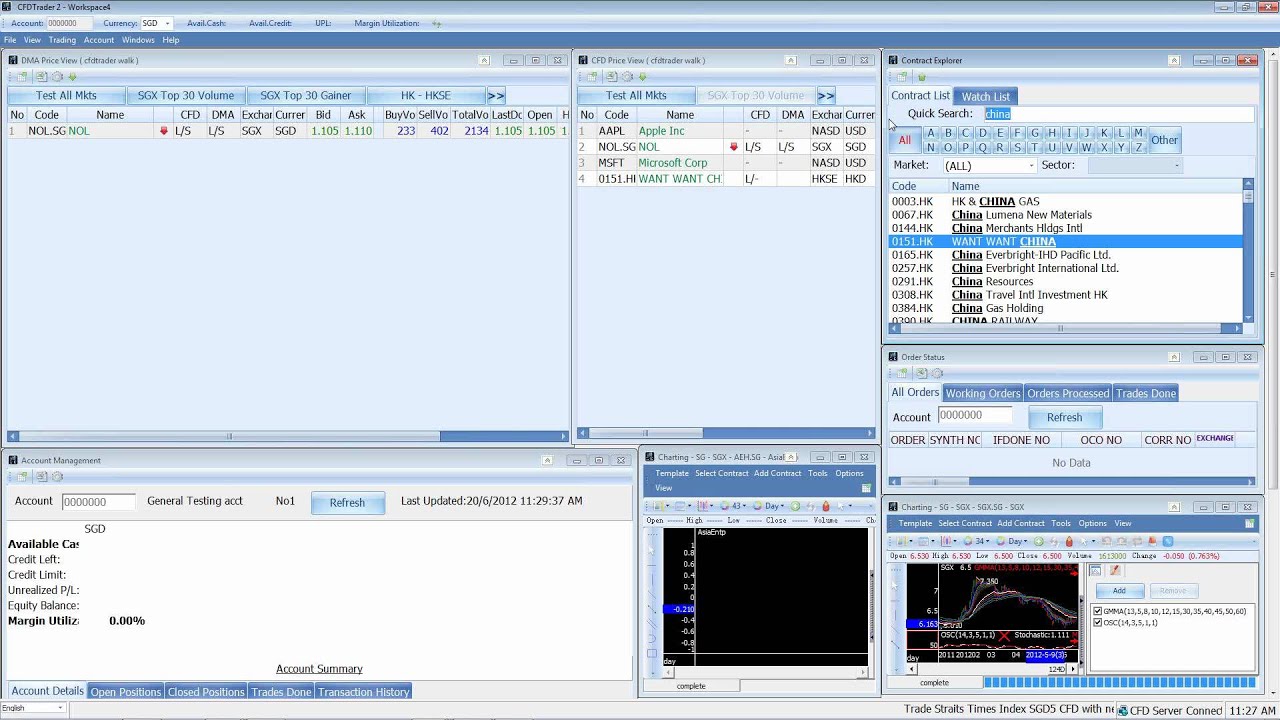
Task: Click grid table icon in DMA Price View toolbar
Action: click(x=21, y=77)
